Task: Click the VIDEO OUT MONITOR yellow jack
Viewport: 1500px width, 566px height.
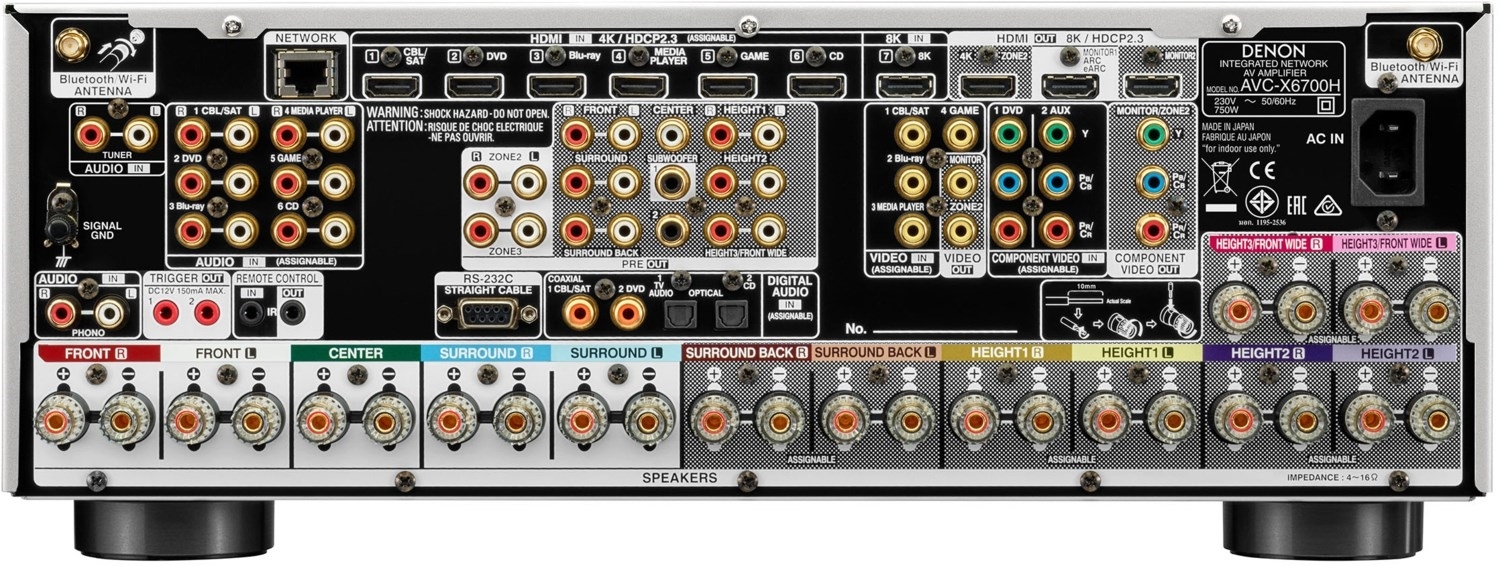Action: pyautogui.click(x=961, y=181)
